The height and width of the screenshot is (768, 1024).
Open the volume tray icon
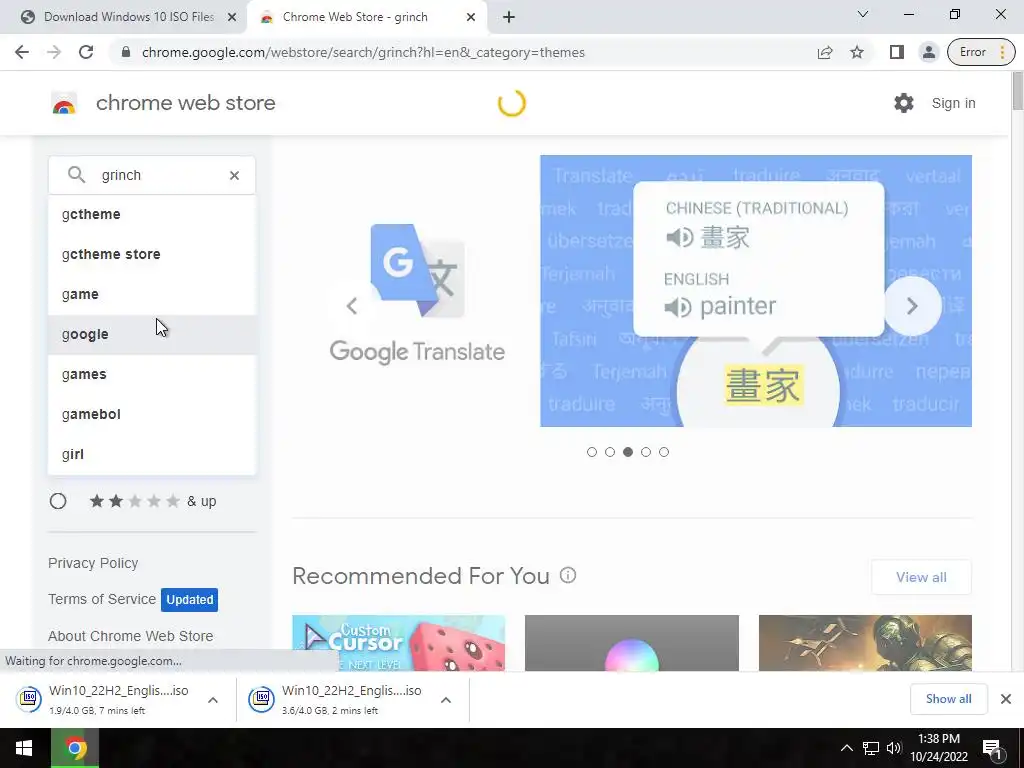tap(894, 748)
